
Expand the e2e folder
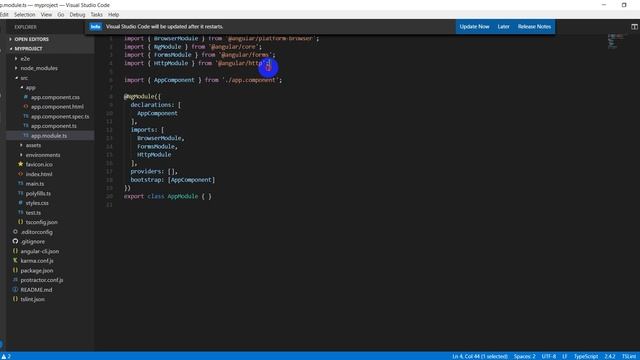click(25, 59)
